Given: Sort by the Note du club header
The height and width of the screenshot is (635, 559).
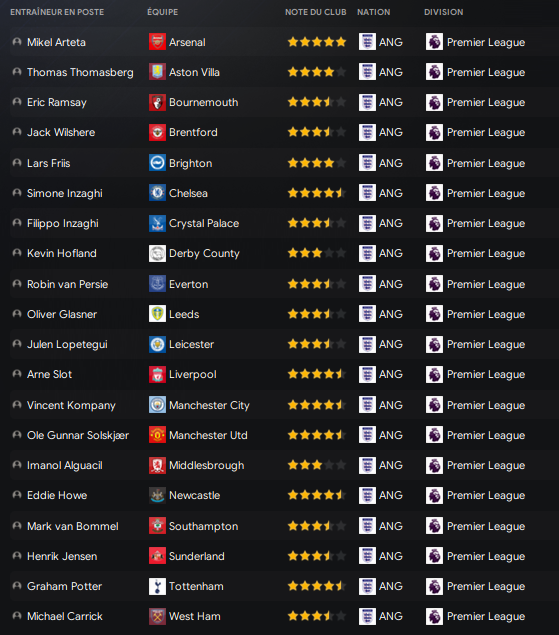Looking at the screenshot, I should pyautogui.click(x=316, y=12).
